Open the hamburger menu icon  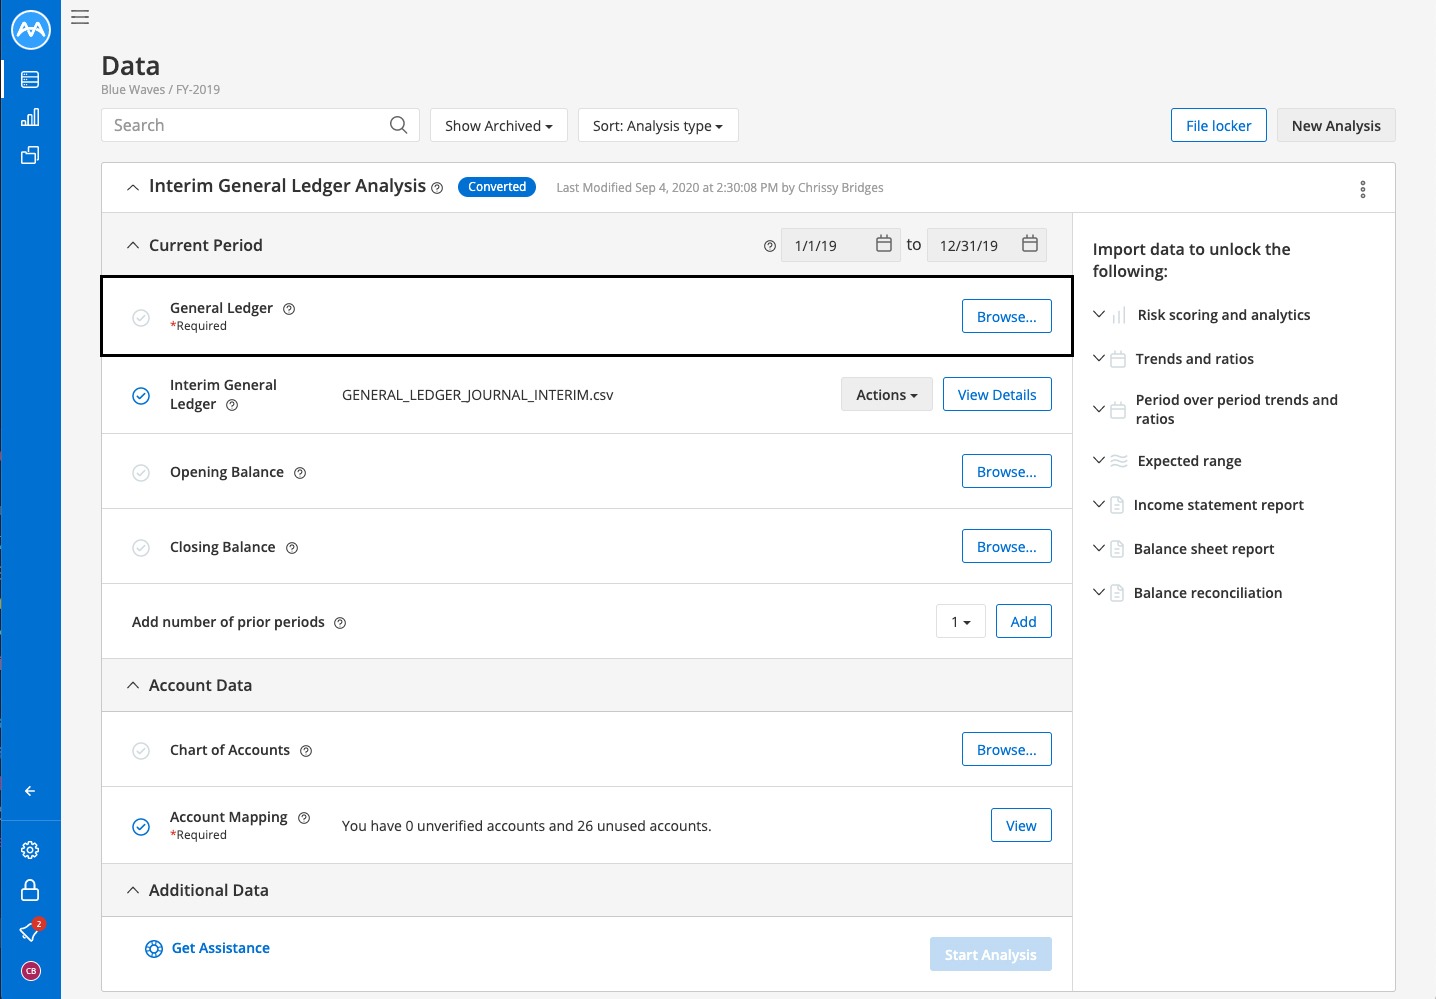(x=80, y=17)
